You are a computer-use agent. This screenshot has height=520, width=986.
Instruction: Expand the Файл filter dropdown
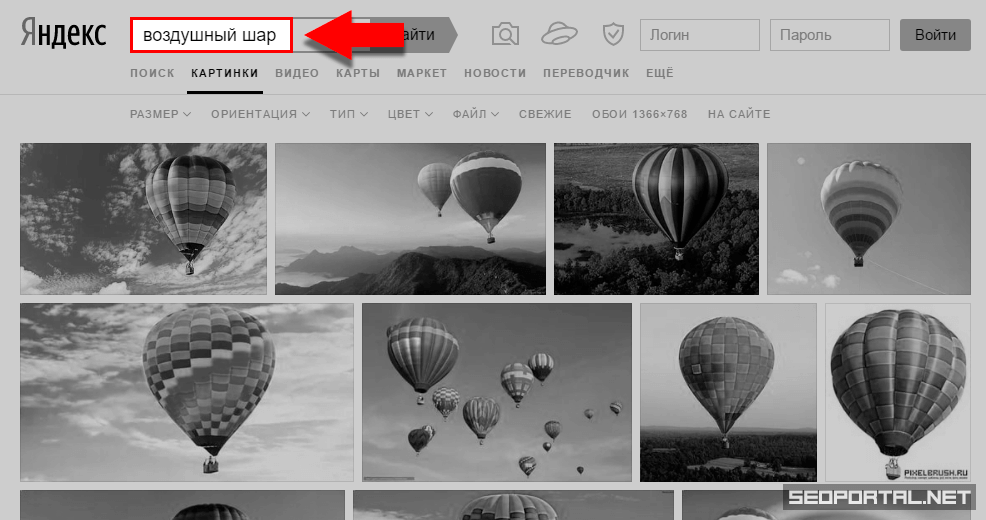pyautogui.click(x=474, y=114)
